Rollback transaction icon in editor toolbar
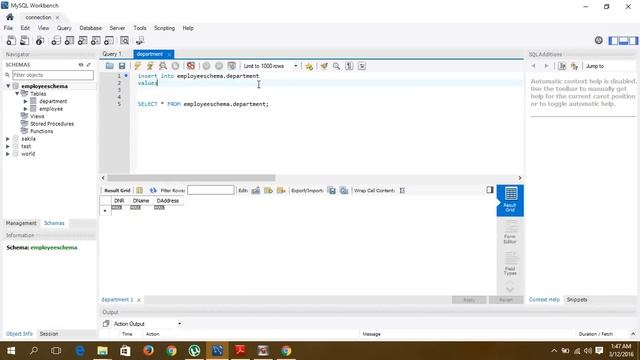This screenshot has width=640, height=360. click(x=219, y=66)
